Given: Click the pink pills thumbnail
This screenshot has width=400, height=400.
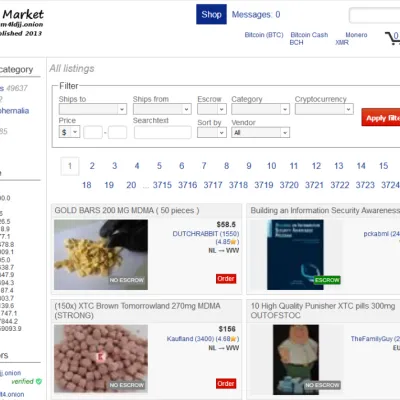Looking at the screenshot, I should click(x=101, y=359).
